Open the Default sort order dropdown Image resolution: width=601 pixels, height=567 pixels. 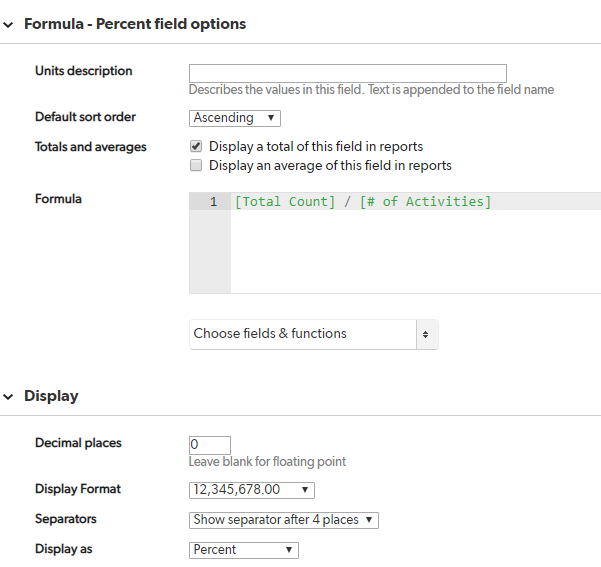pyautogui.click(x=235, y=118)
